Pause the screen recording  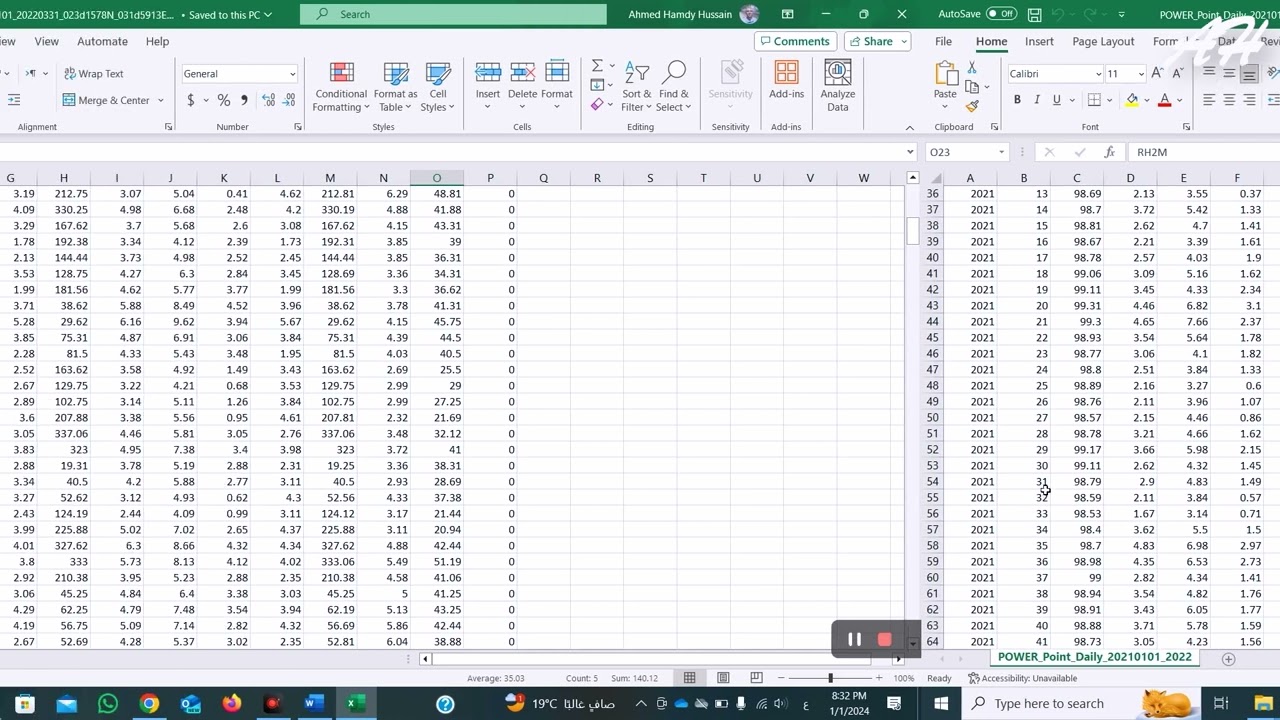(854, 639)
